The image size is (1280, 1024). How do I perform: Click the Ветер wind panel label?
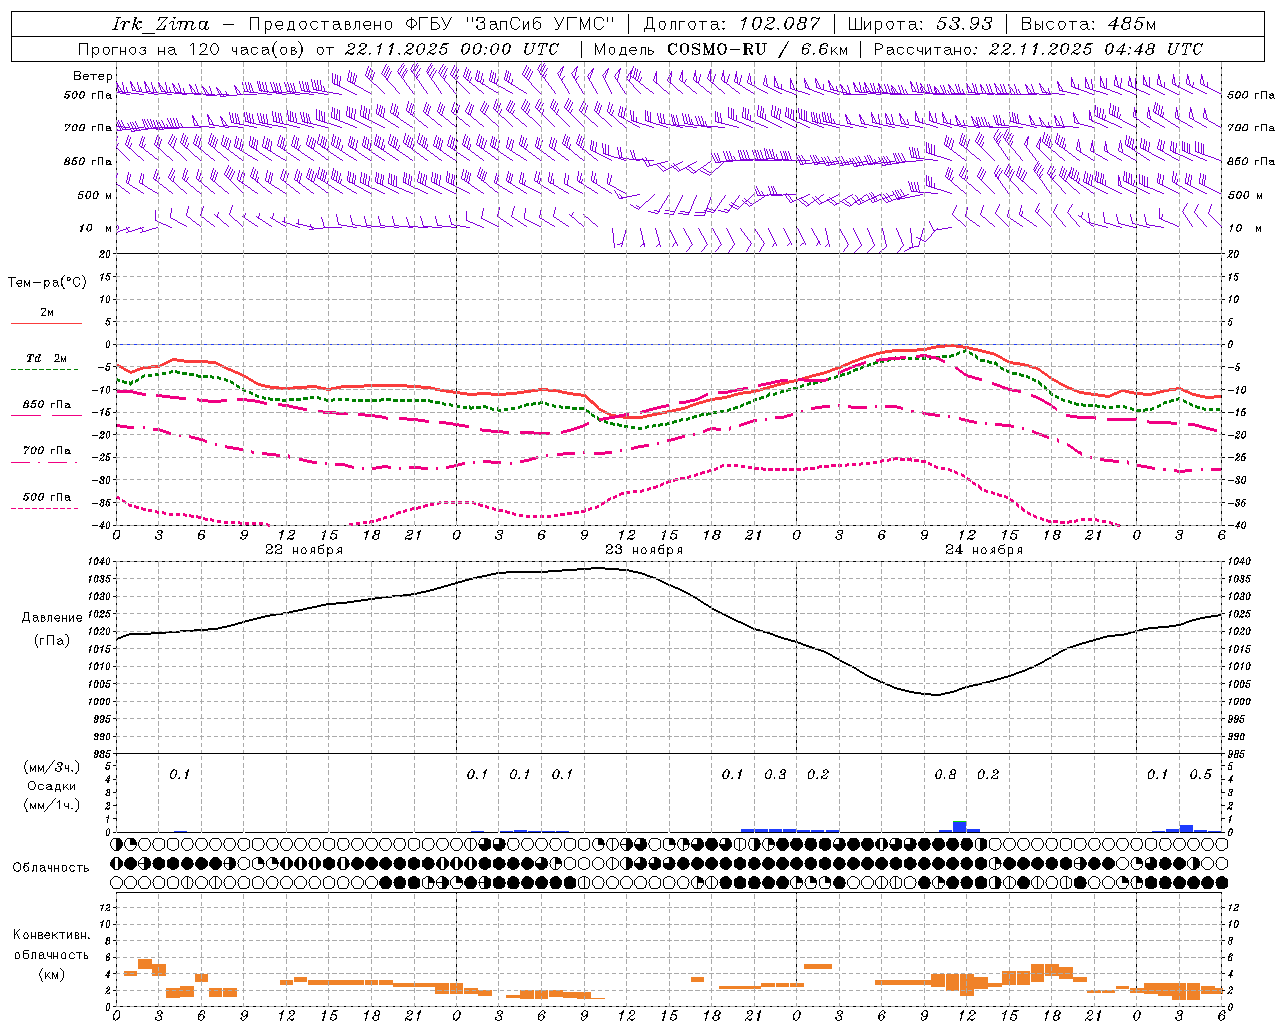[x=92, y=76]
